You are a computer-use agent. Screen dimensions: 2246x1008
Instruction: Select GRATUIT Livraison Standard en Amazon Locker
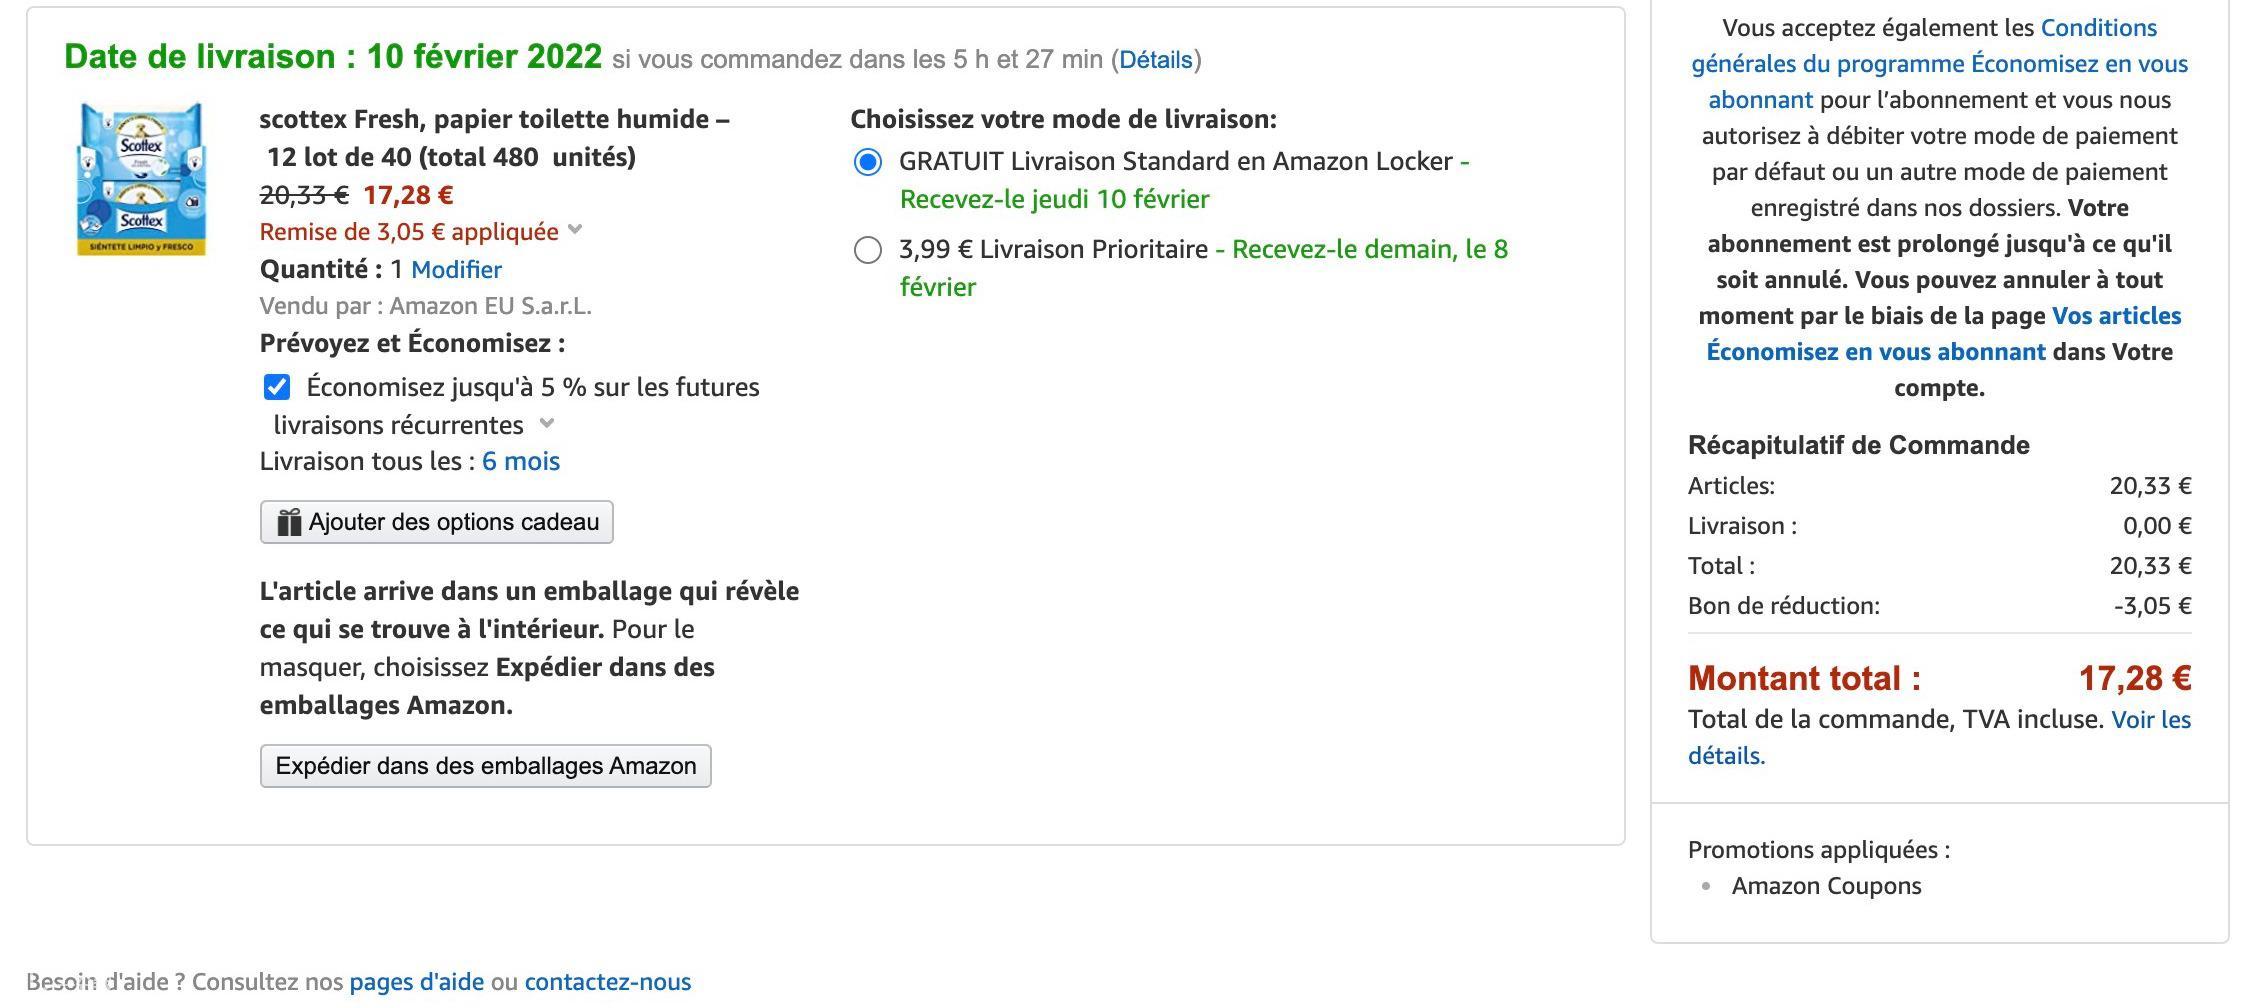(867, 162)
